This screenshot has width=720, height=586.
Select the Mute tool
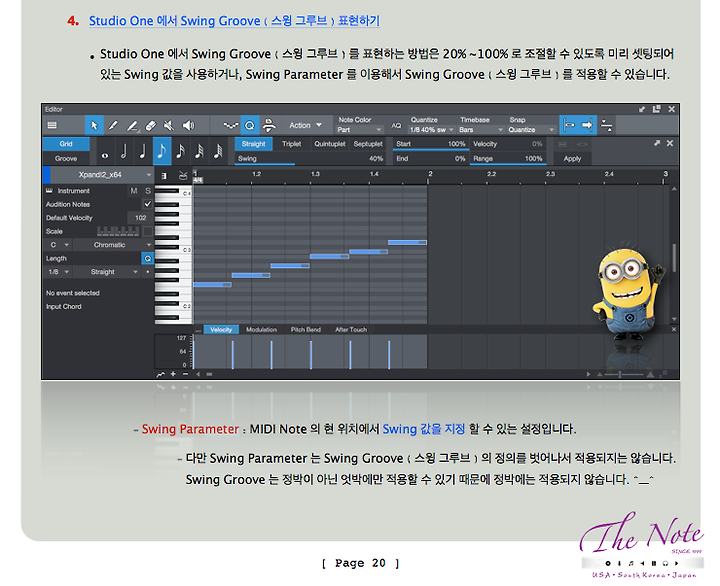click(169, 125)
